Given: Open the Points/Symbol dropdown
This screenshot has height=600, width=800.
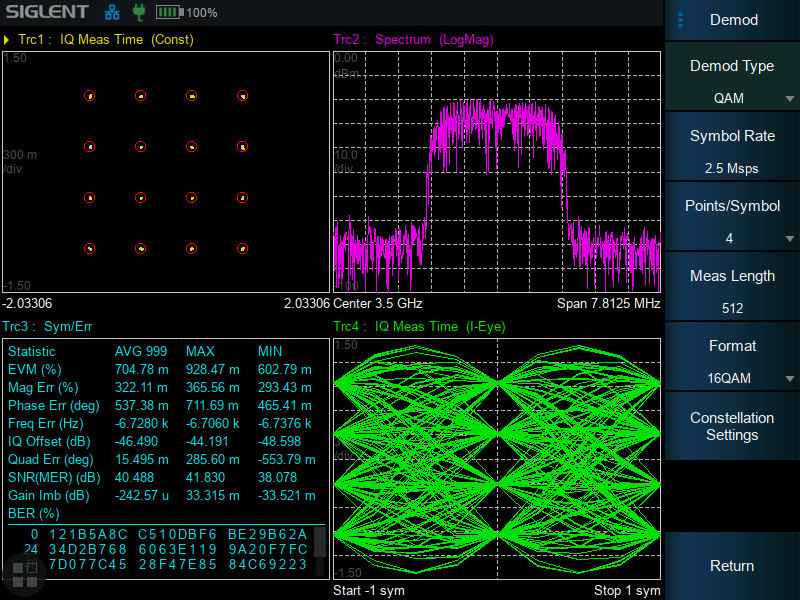Looking at the screenshot, I should [732, 217].
